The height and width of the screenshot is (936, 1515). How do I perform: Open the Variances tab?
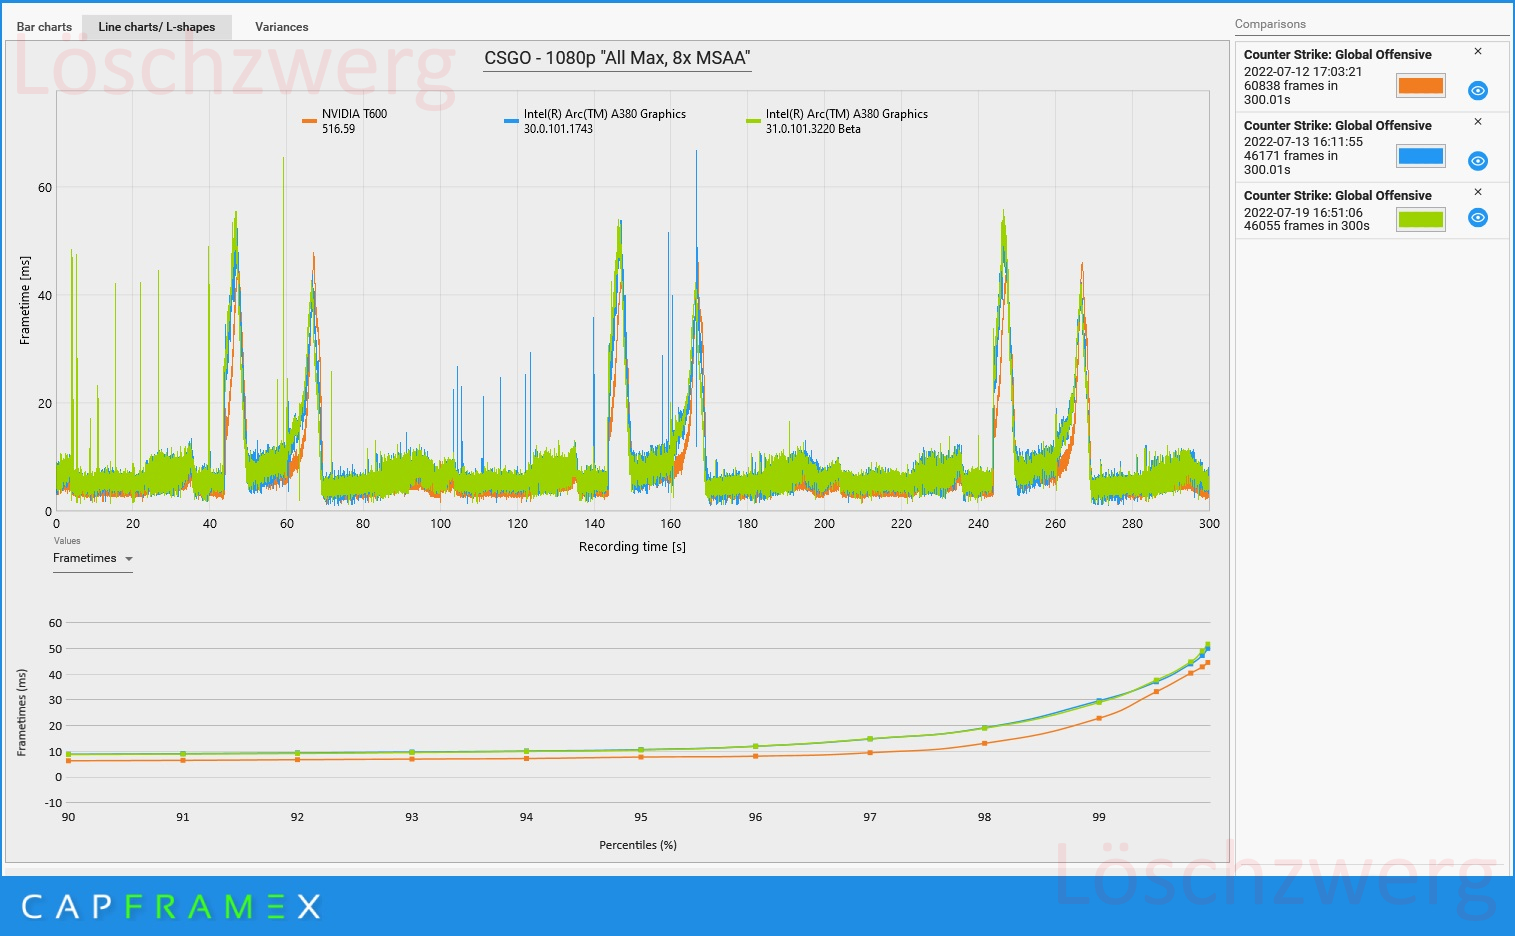[x=281, y=27]
